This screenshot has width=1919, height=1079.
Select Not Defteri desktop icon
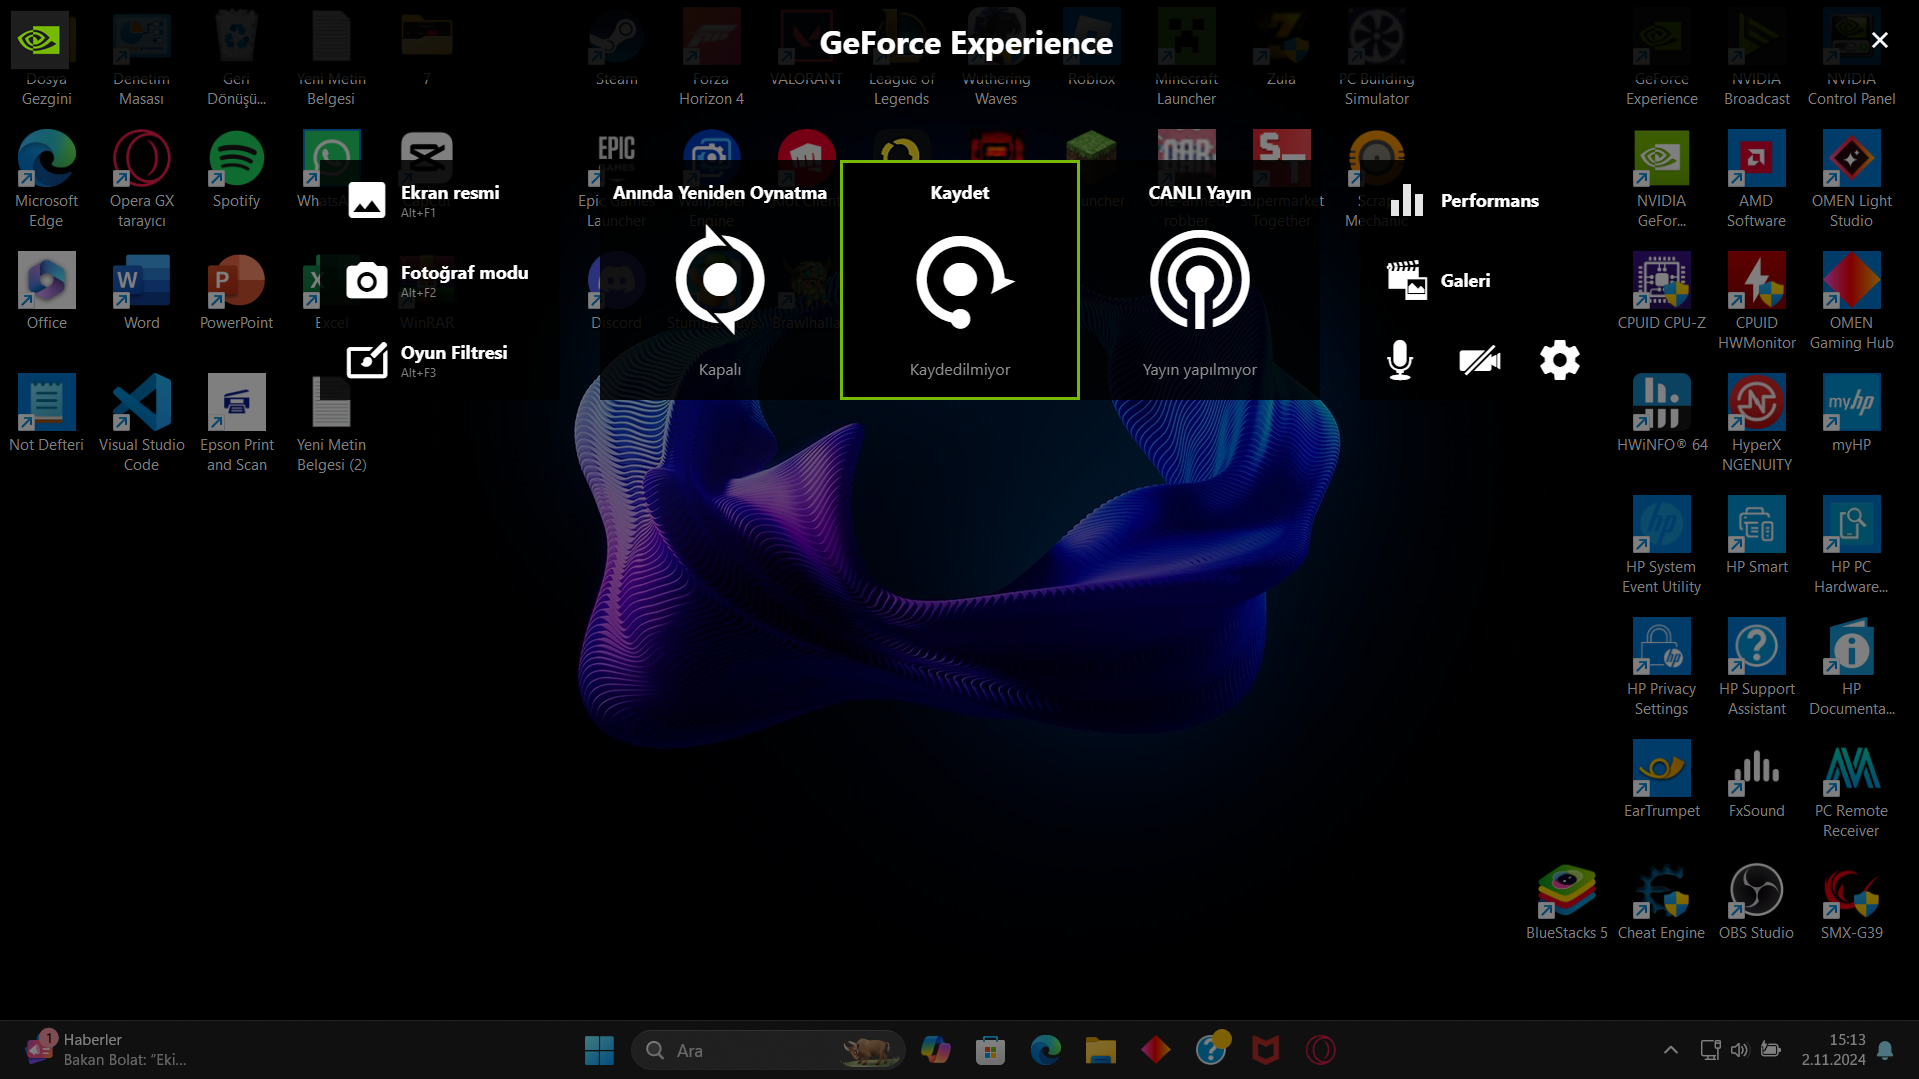[46, 413]
